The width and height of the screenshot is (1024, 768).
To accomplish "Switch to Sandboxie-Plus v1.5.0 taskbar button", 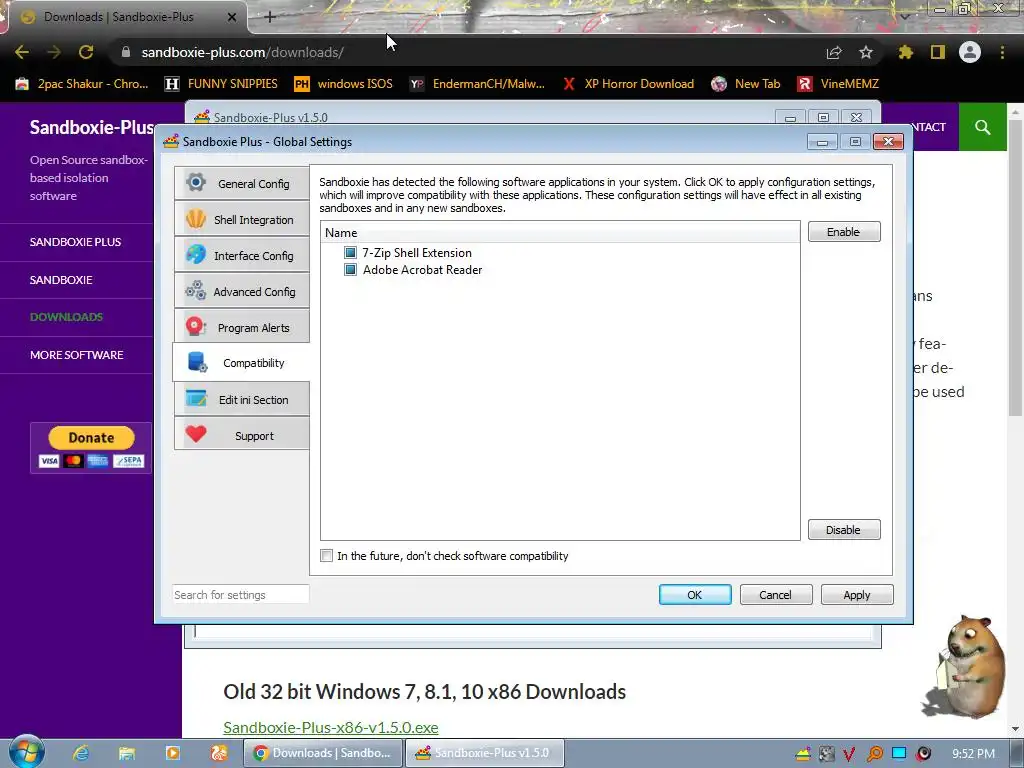I will tap(485, 753).
